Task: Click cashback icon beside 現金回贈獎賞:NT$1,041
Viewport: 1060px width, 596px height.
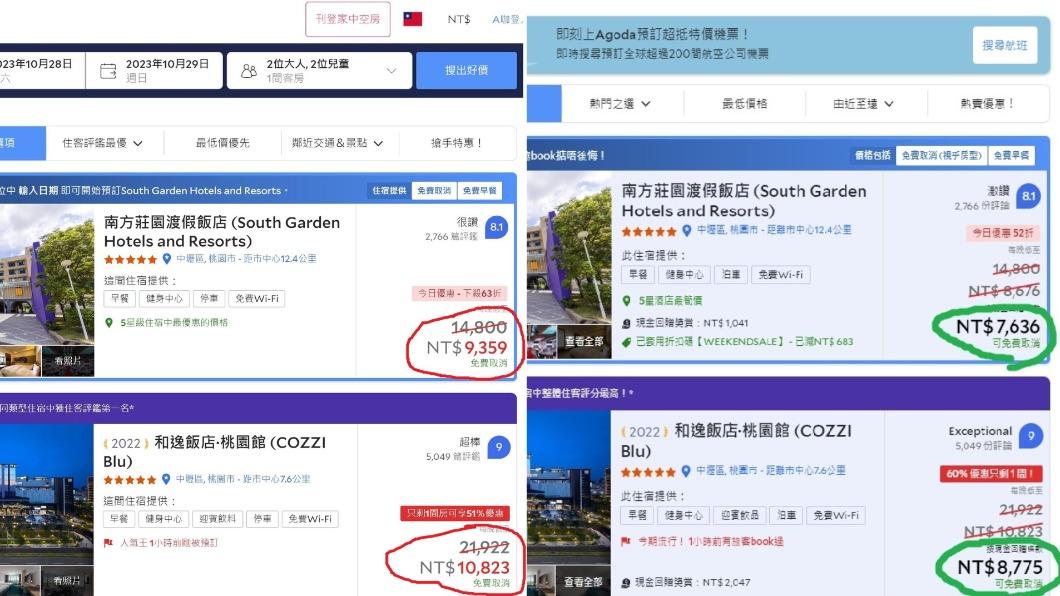Action: pos(627,324)
